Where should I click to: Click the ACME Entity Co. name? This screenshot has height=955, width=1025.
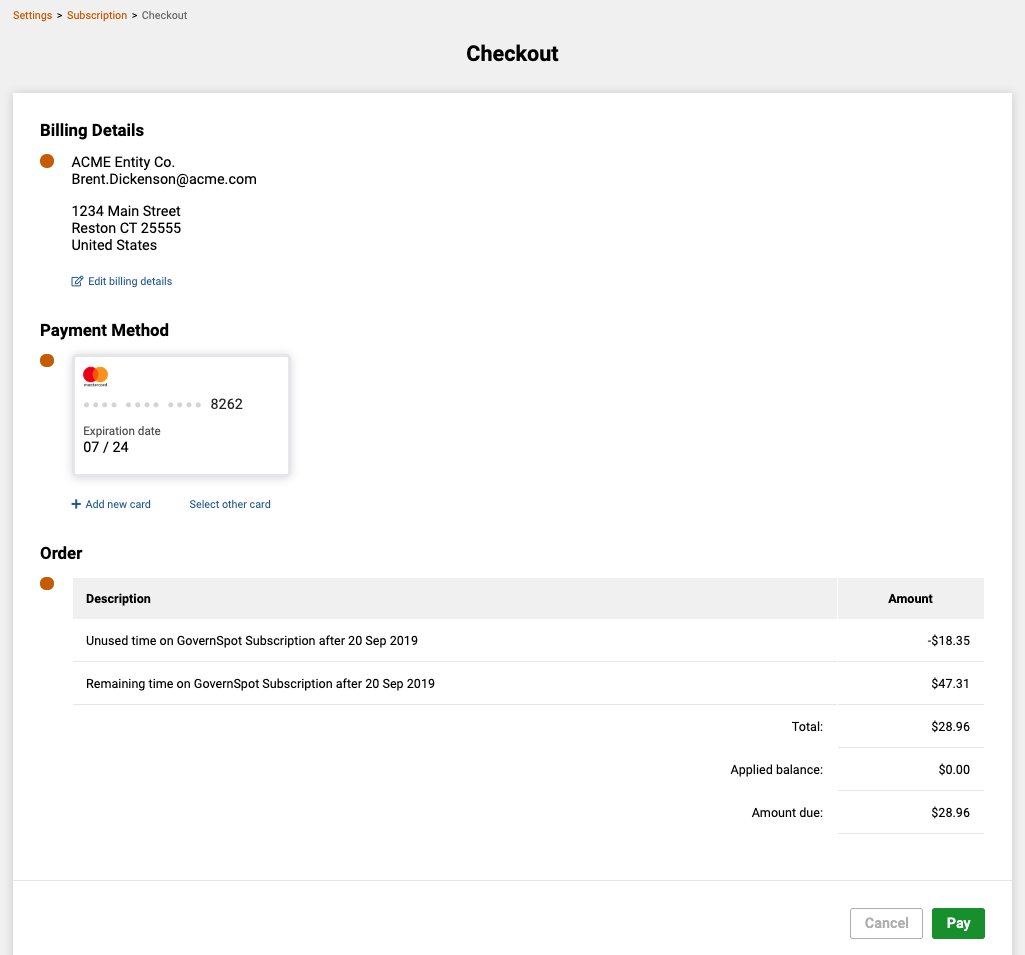coord(123,162)
